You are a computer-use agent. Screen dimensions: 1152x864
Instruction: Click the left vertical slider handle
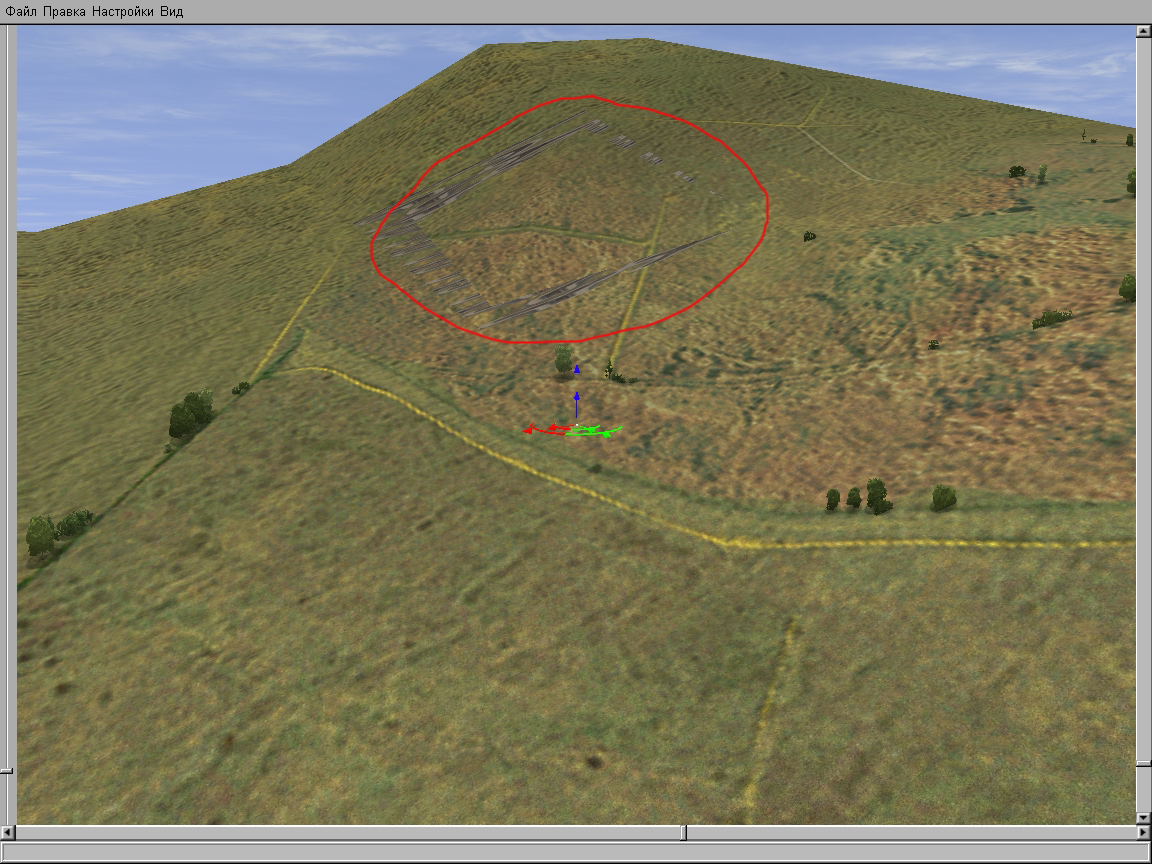click(x=6, y=771)
